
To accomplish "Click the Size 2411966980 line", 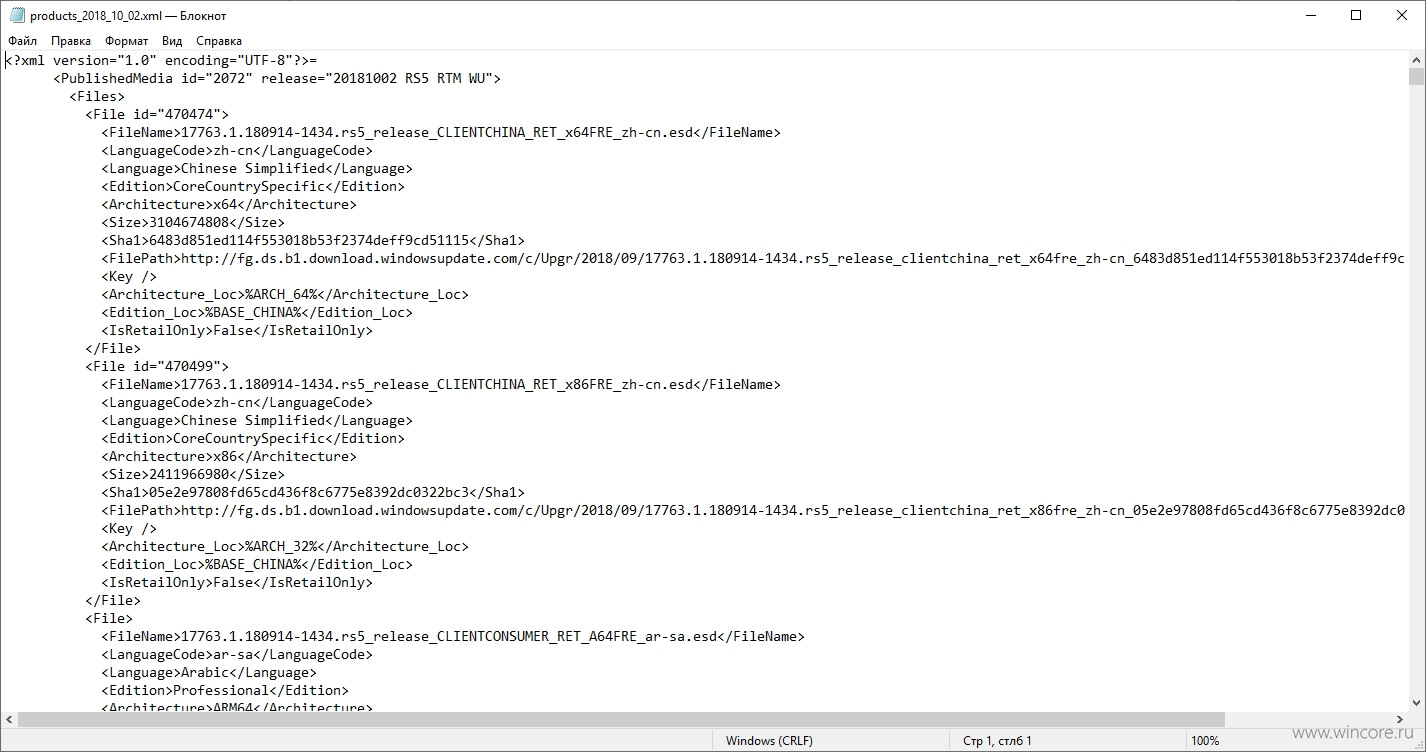I will [193, 474].
